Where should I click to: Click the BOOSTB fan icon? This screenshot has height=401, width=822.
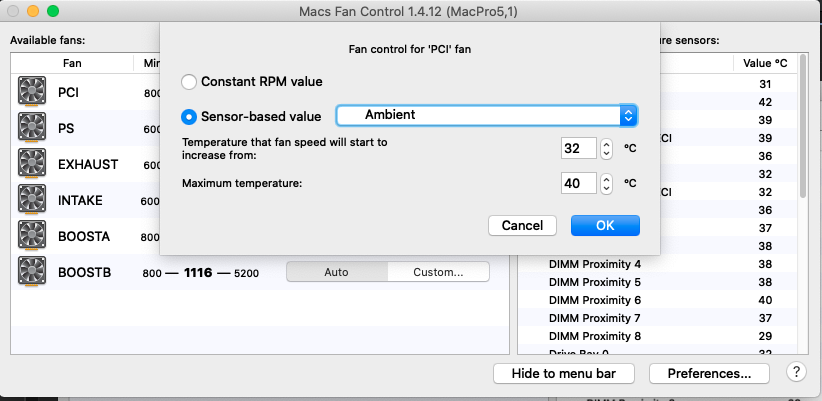(x=32, y=270)
